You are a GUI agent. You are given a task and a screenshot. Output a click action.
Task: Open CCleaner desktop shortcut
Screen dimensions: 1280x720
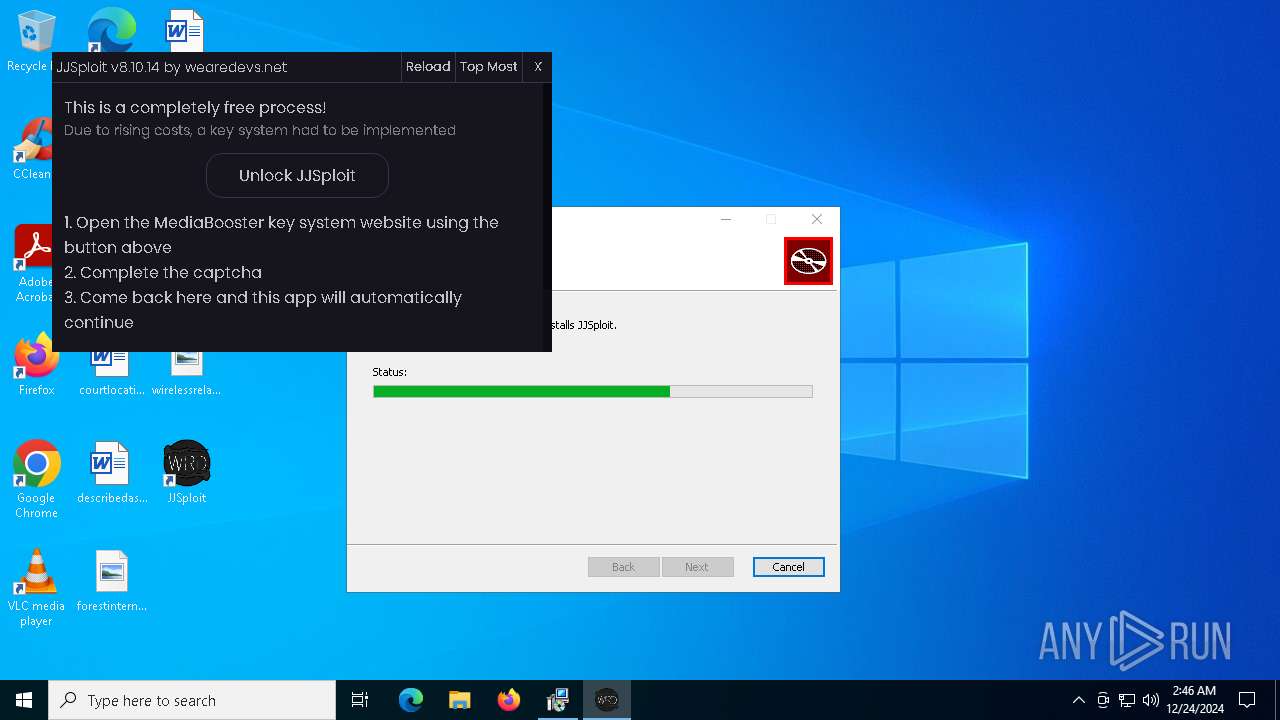point(35,149)
